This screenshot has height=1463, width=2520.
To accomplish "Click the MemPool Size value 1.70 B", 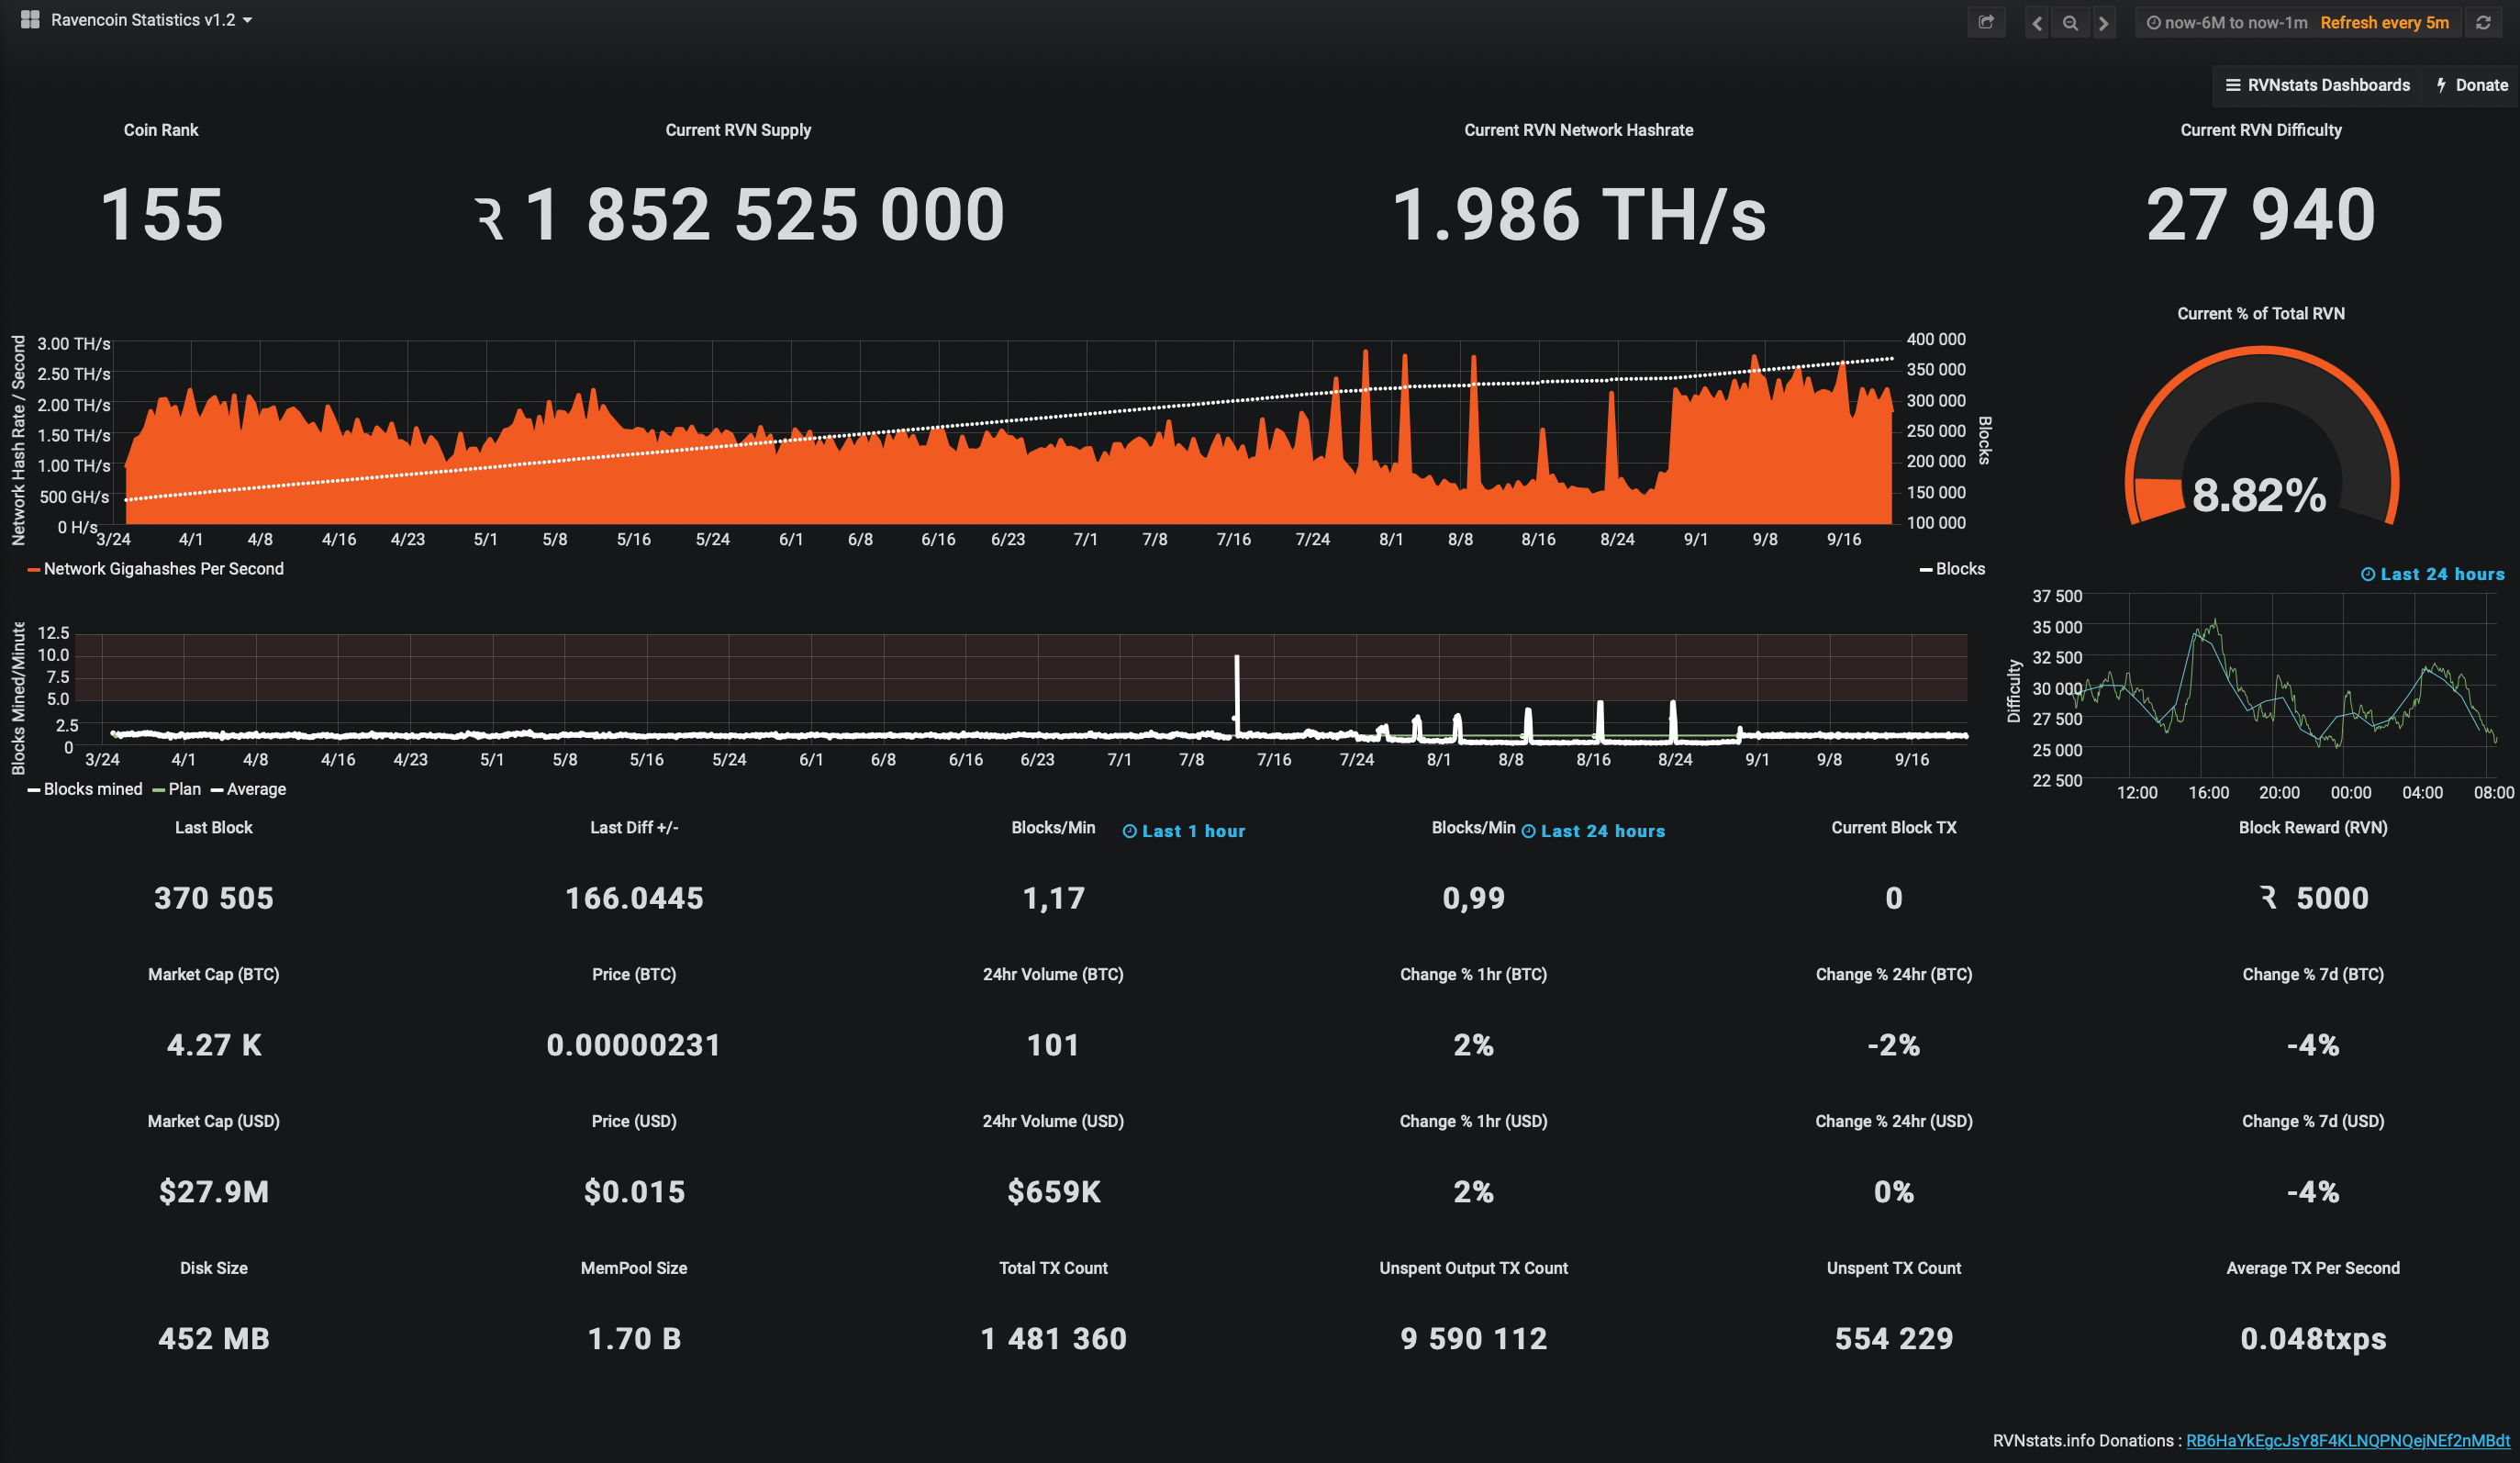I will coord(634,1338).
